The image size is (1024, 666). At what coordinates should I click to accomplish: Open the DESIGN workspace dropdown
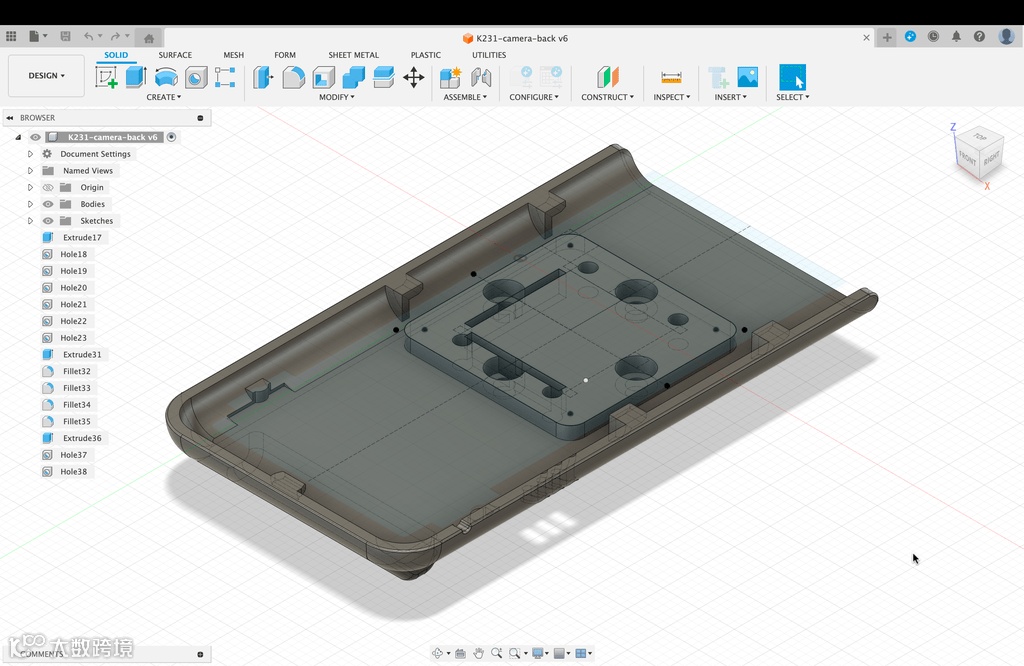point(46,76)
